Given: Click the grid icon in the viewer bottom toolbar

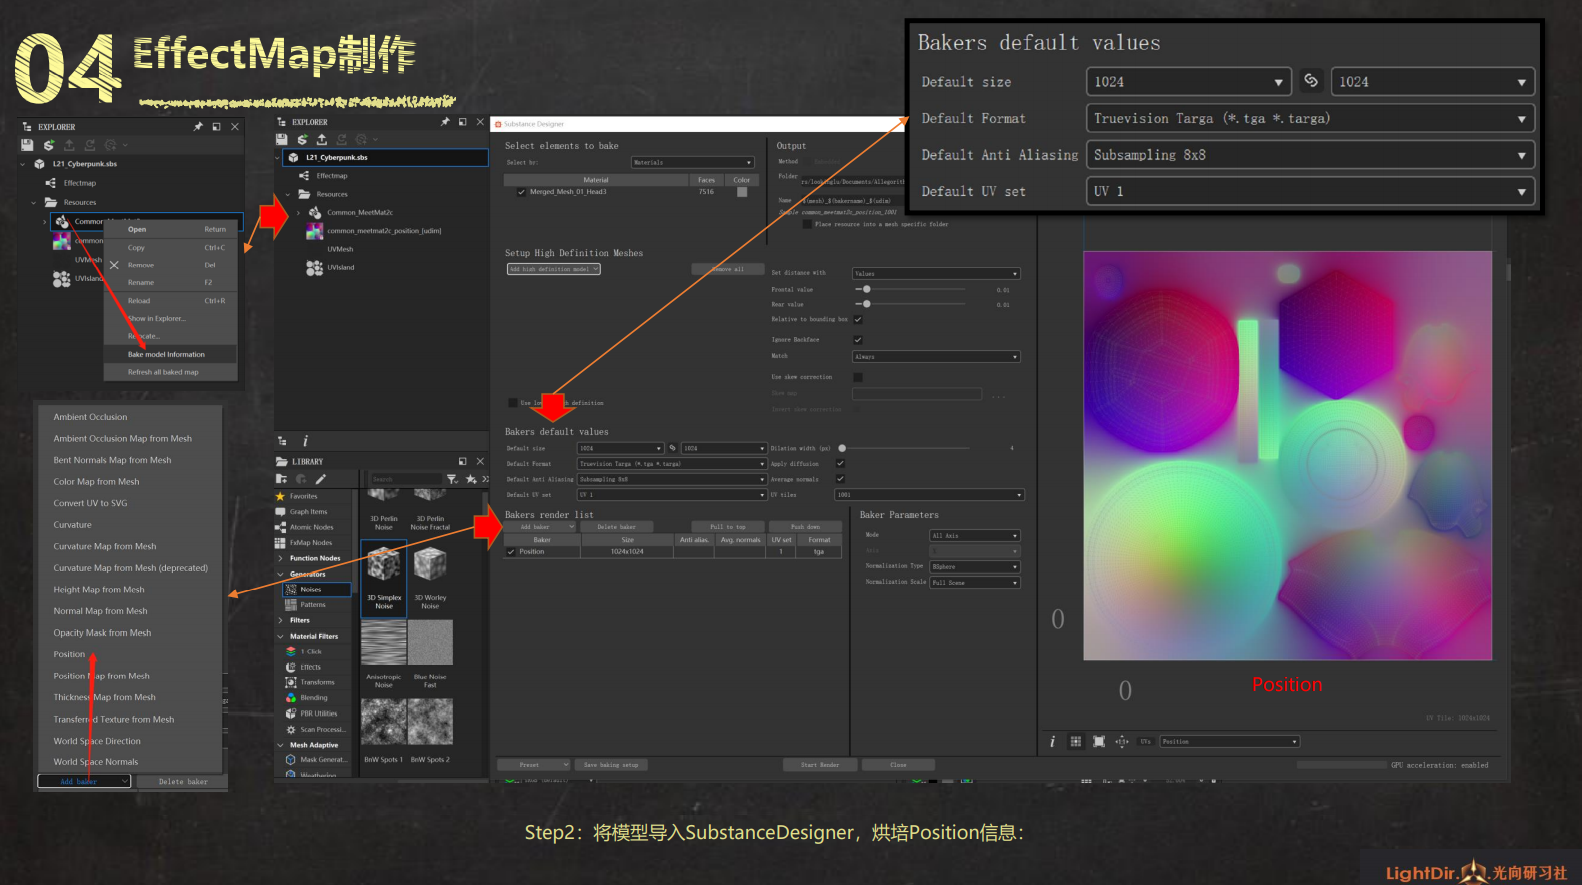Looking at the screenshot, I should (1076, 741).
